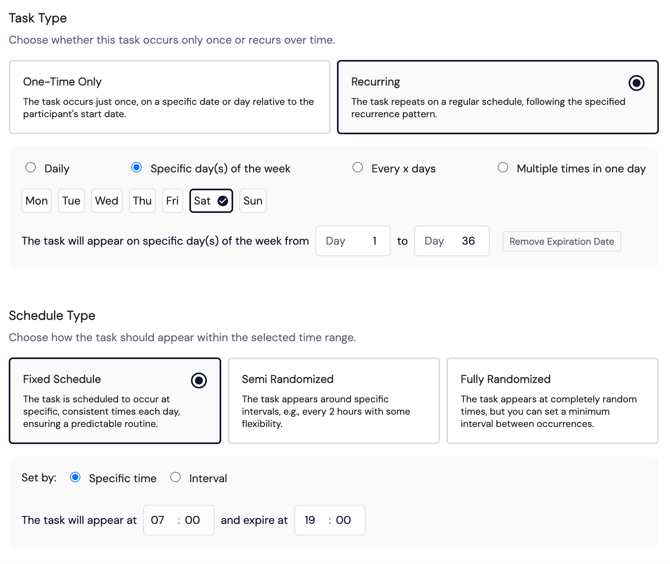Select the One-Time Only task type card
The image size is (670, 564).
click(x=170, y=97)
